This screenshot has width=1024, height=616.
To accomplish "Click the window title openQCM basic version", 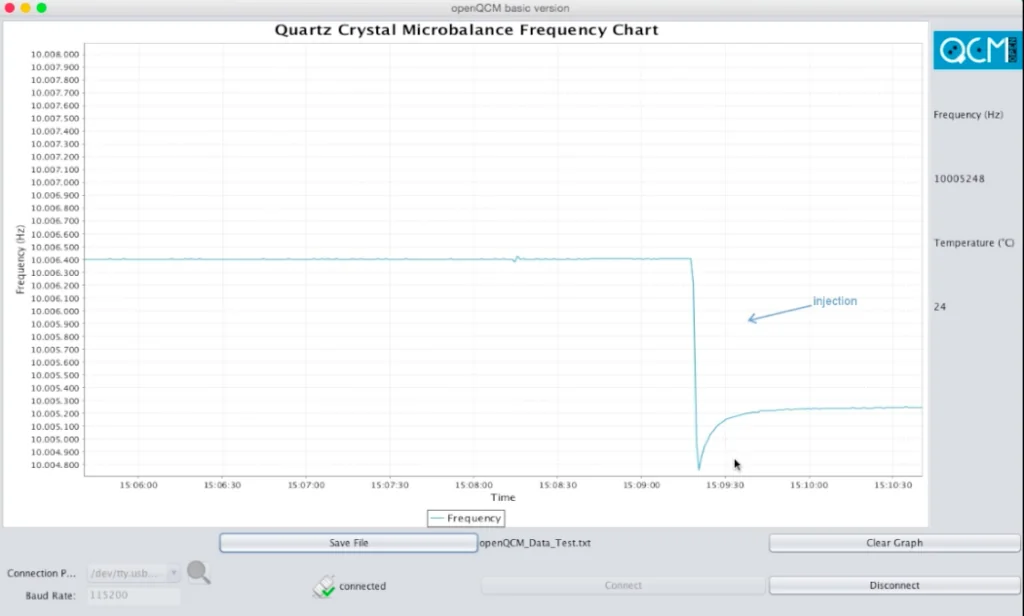I will tap(510, 8).
